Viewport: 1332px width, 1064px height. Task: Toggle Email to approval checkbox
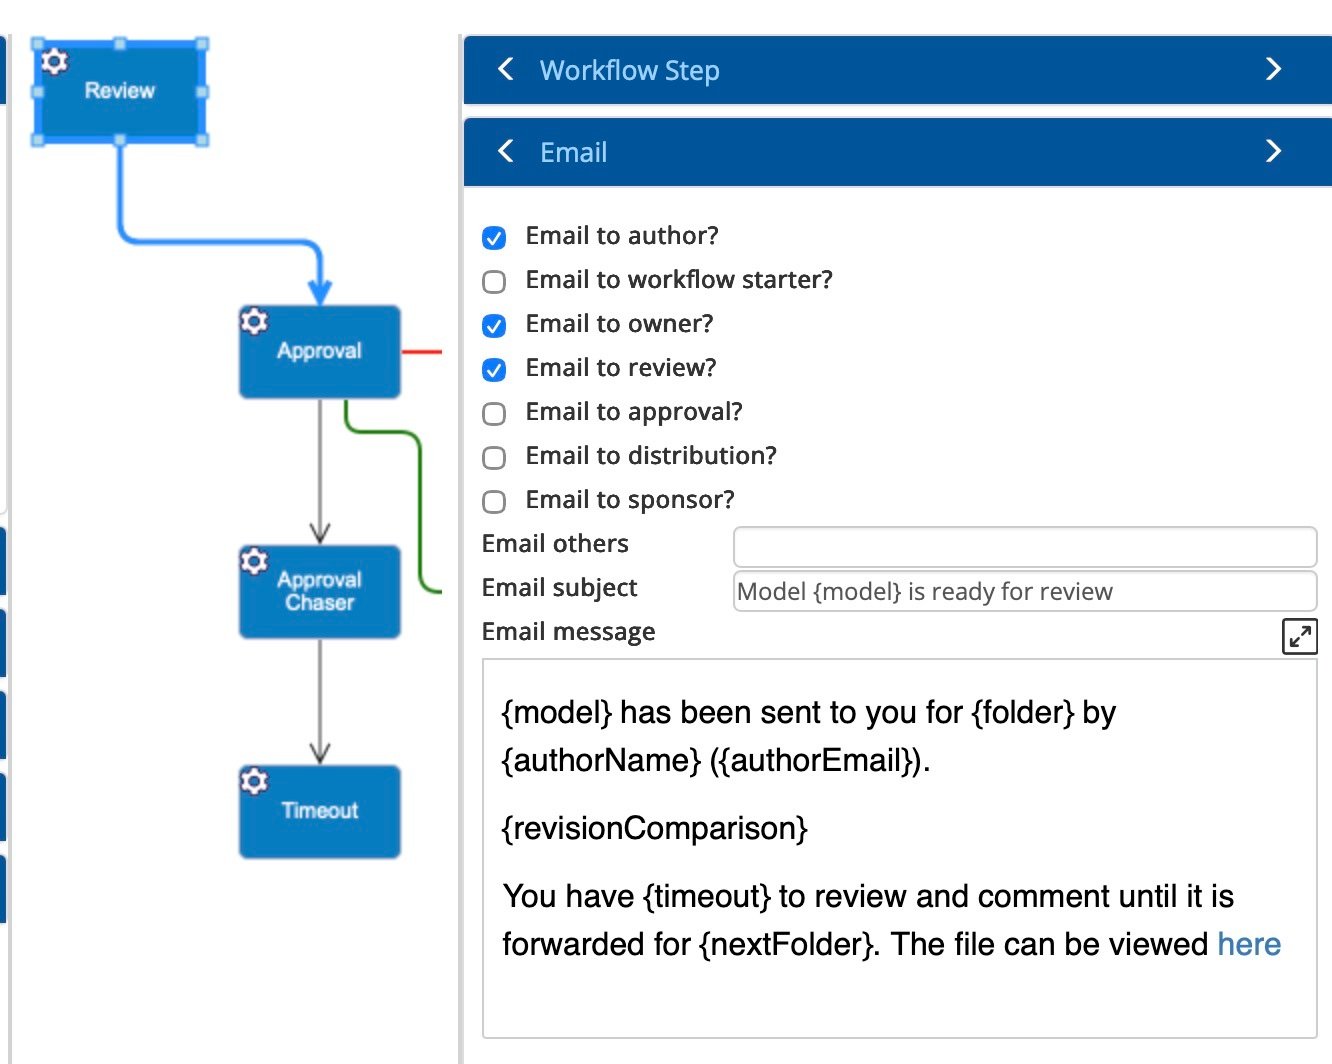pos(494,413)
